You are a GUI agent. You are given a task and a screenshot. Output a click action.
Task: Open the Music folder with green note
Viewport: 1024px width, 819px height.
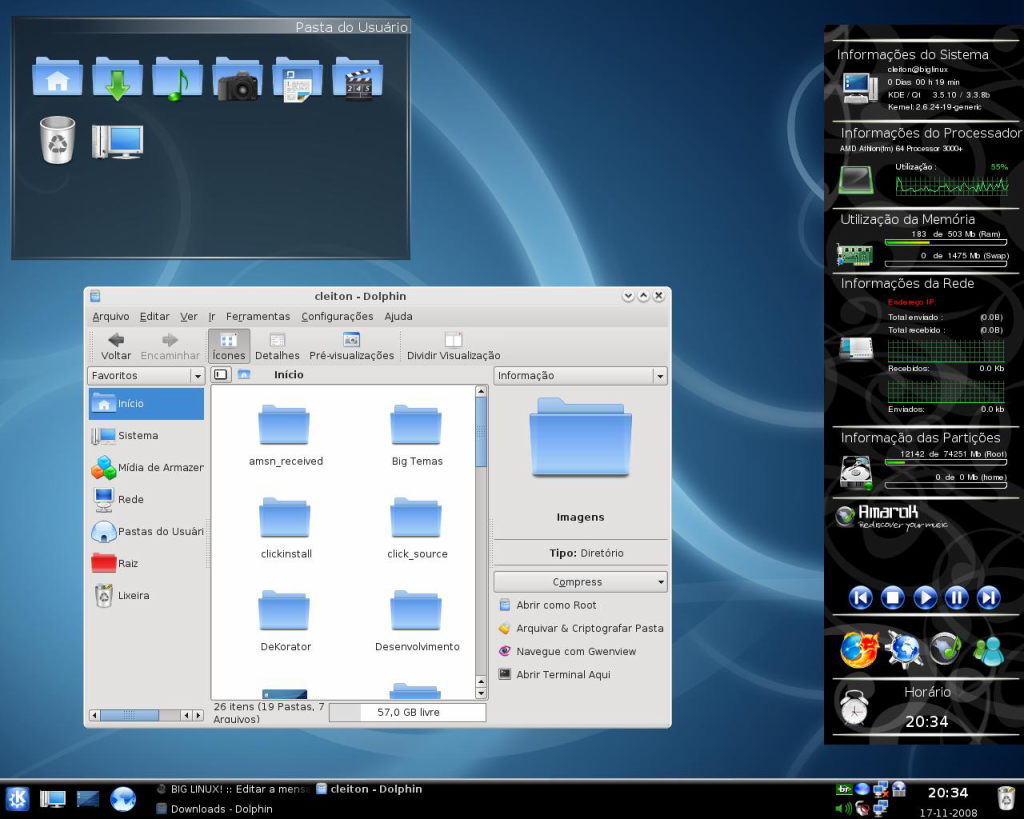[x=178, y=78]
